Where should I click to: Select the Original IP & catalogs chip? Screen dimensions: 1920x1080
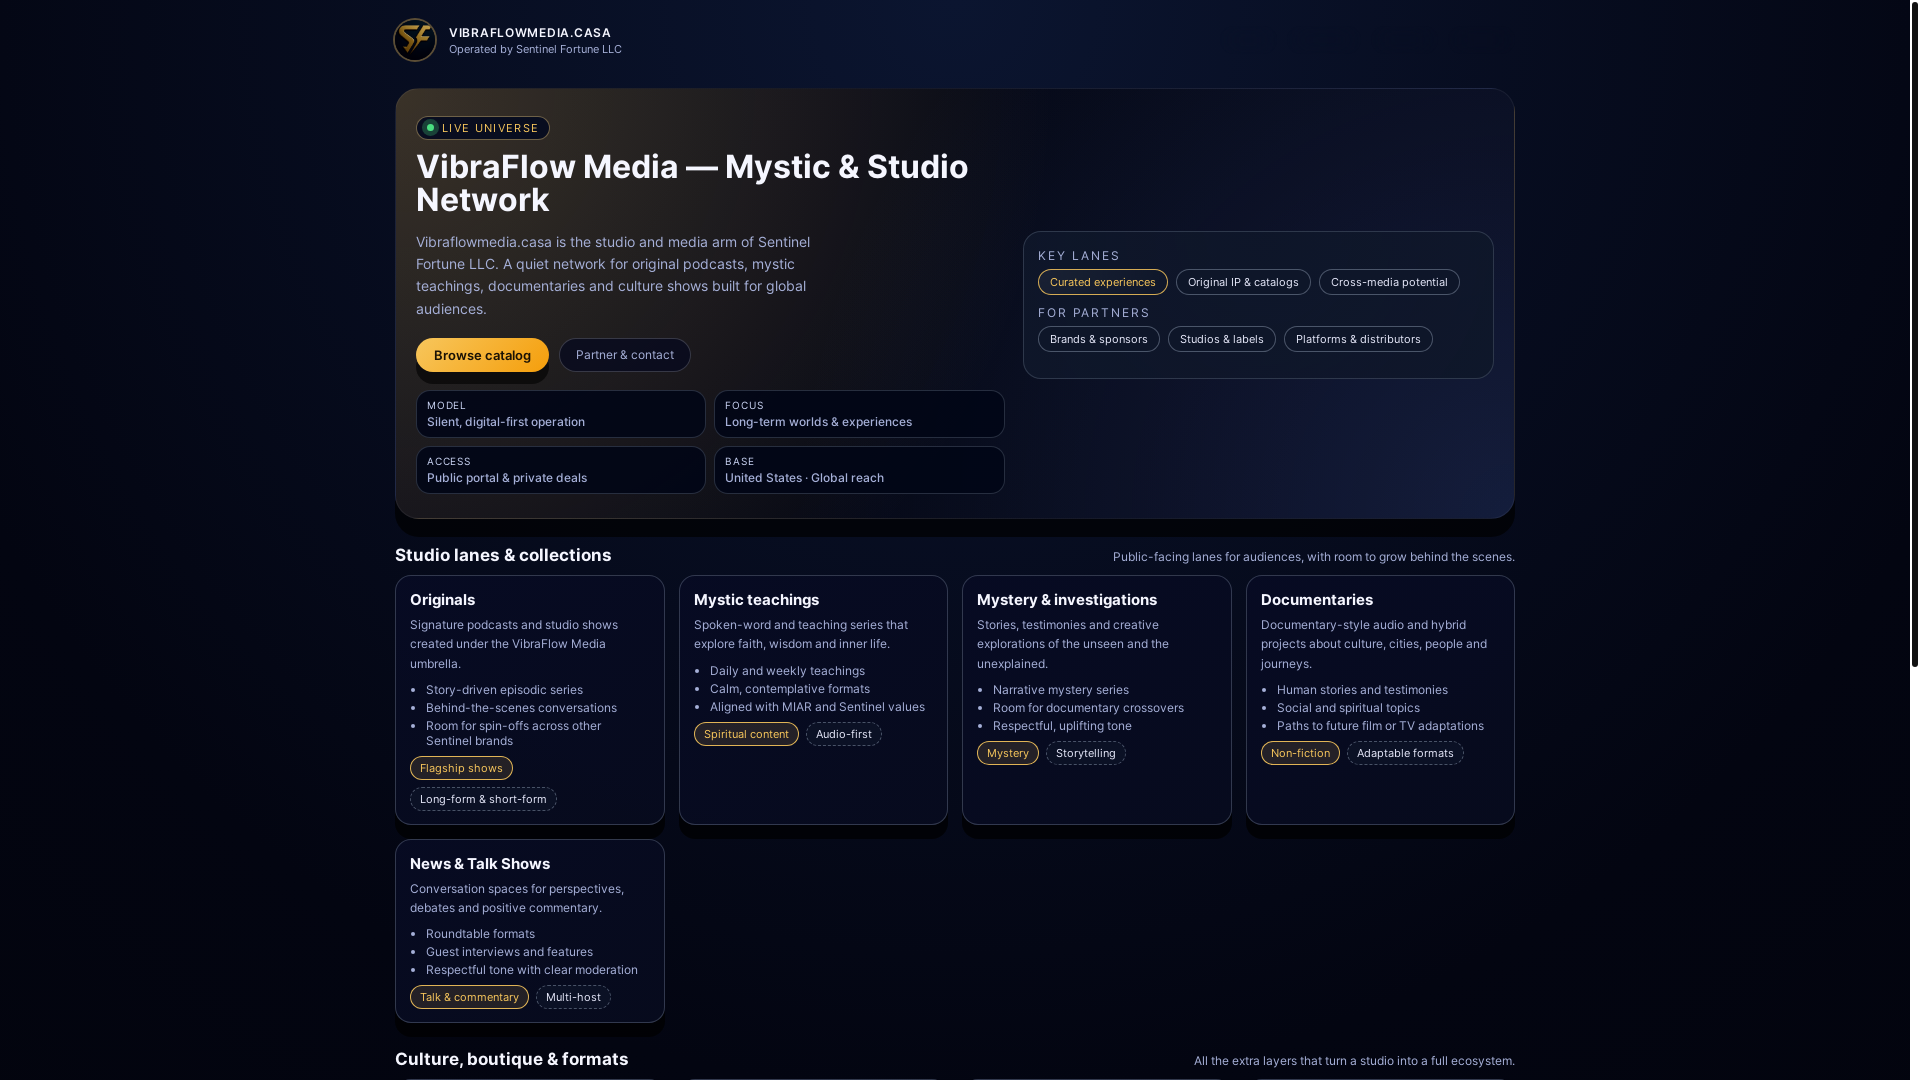[1243, 282]
